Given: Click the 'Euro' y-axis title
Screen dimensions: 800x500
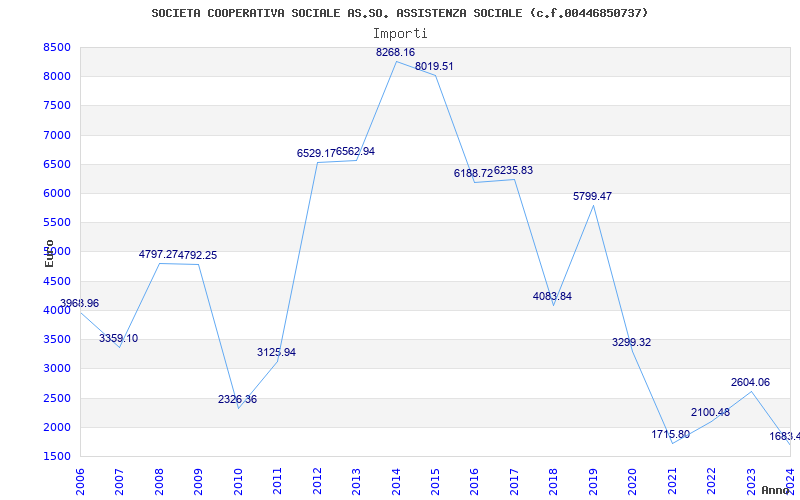Looking at the screenshot, I should pyautogui.click(x=49, y=253).
